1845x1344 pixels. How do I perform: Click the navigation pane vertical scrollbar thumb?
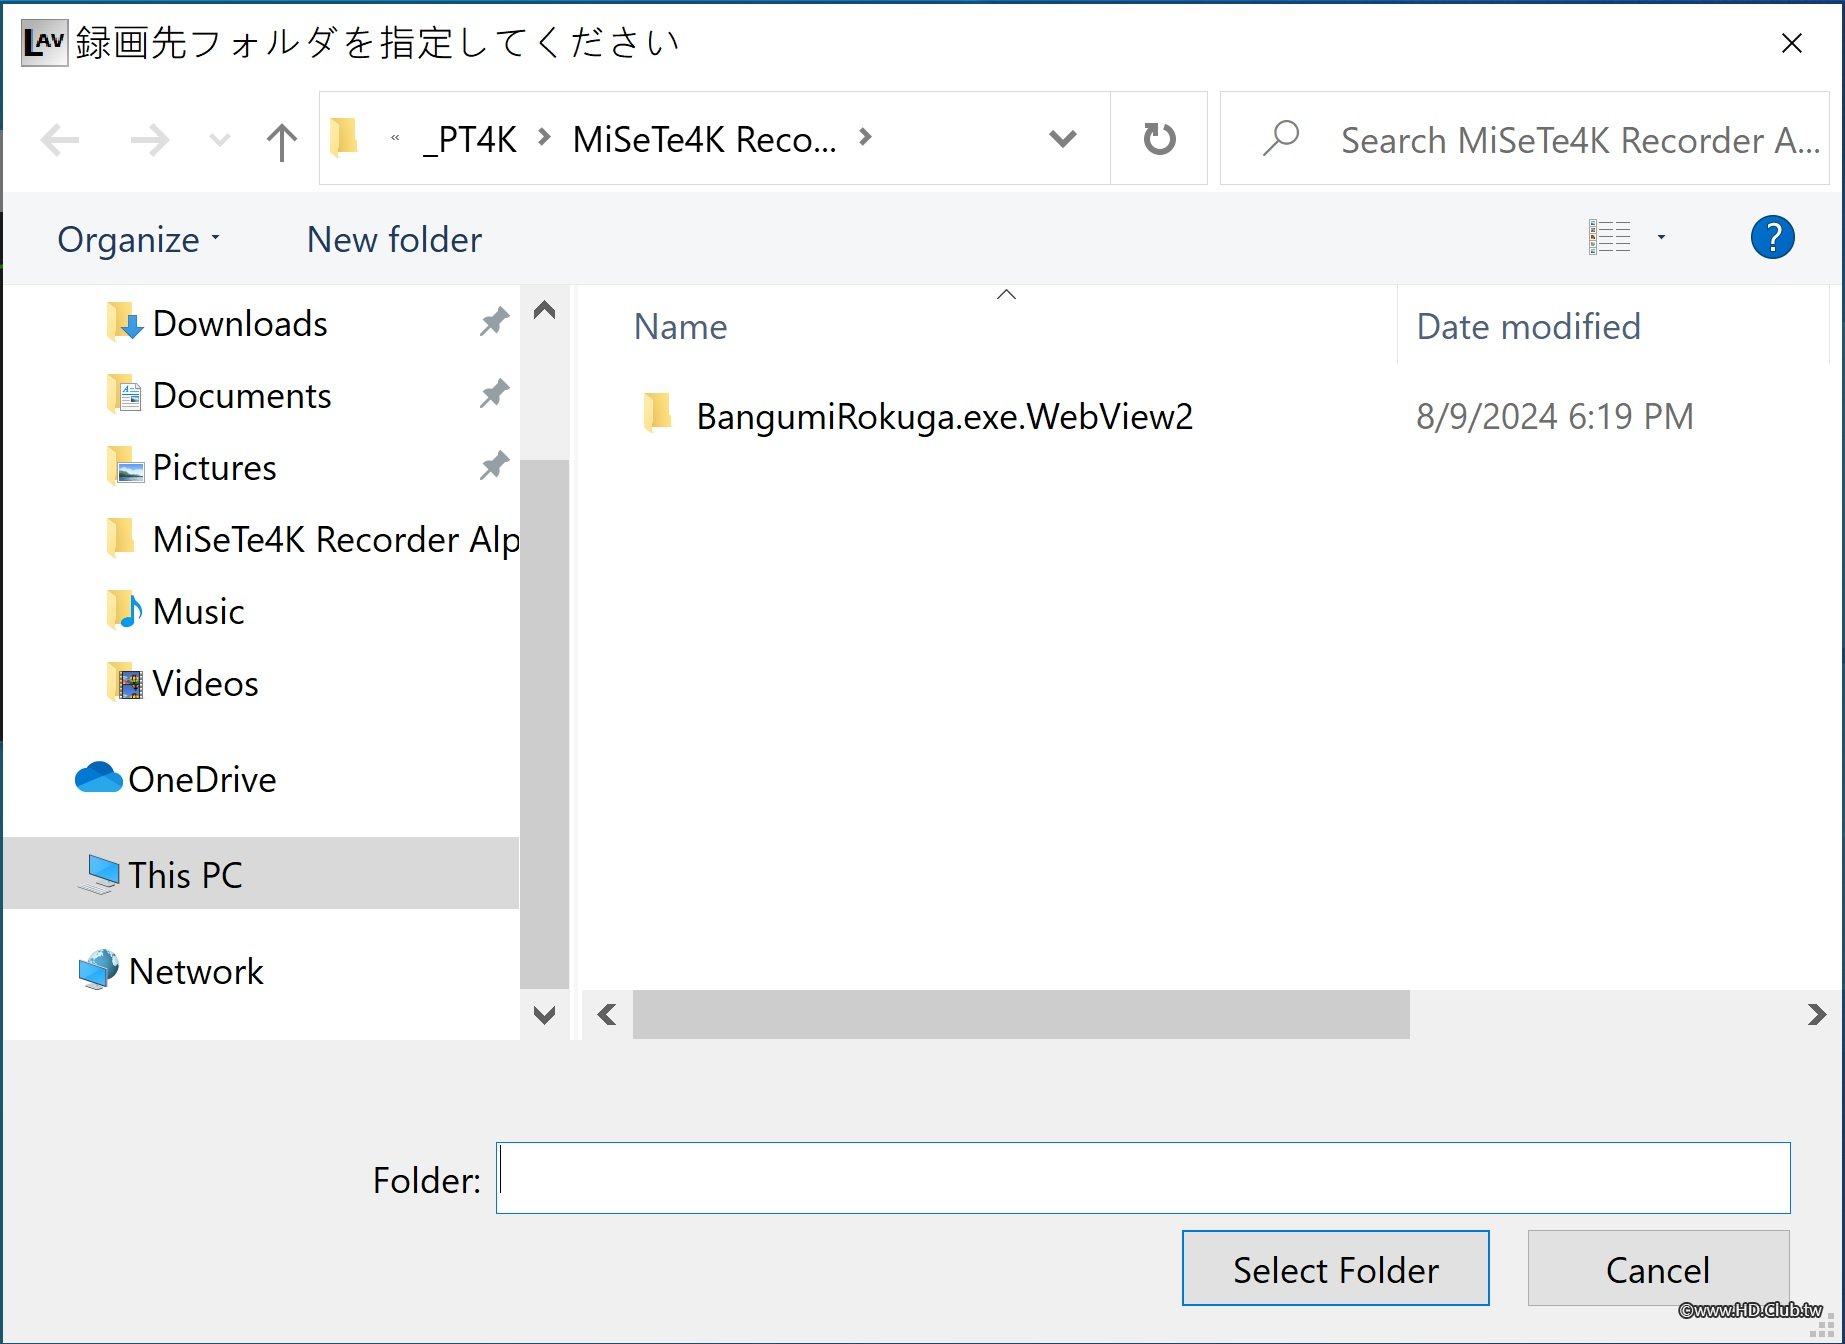click(x=544, y=723)
